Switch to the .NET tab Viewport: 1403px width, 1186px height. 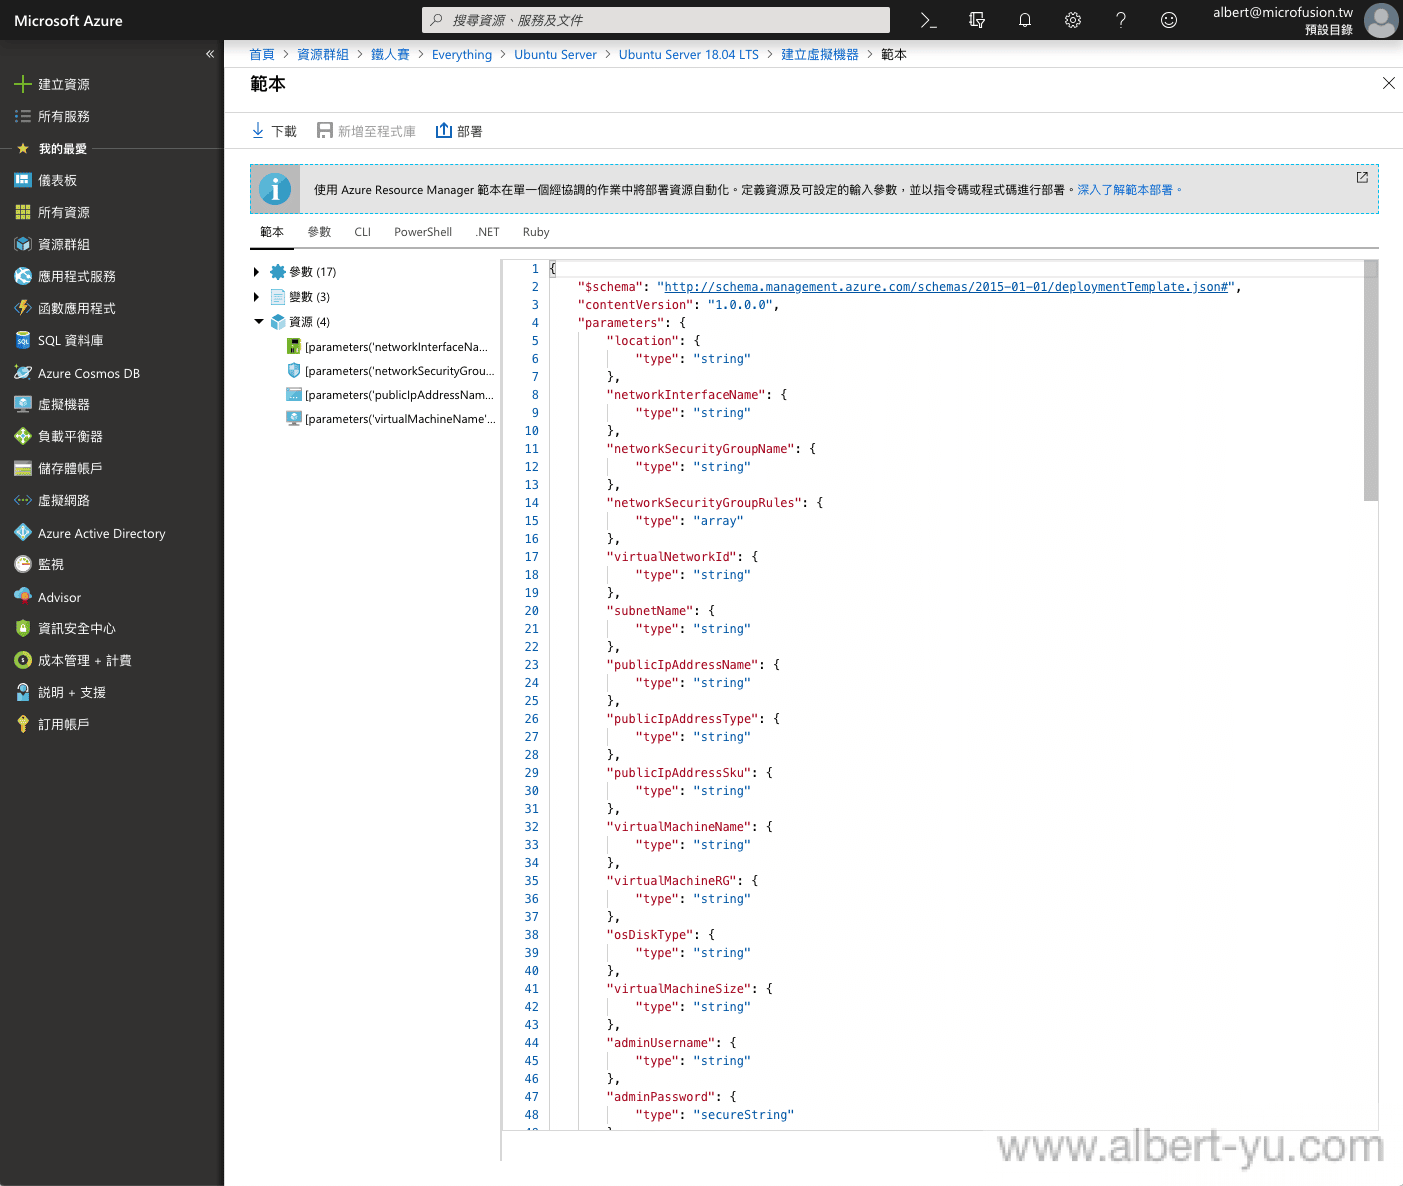click(487, 232)
